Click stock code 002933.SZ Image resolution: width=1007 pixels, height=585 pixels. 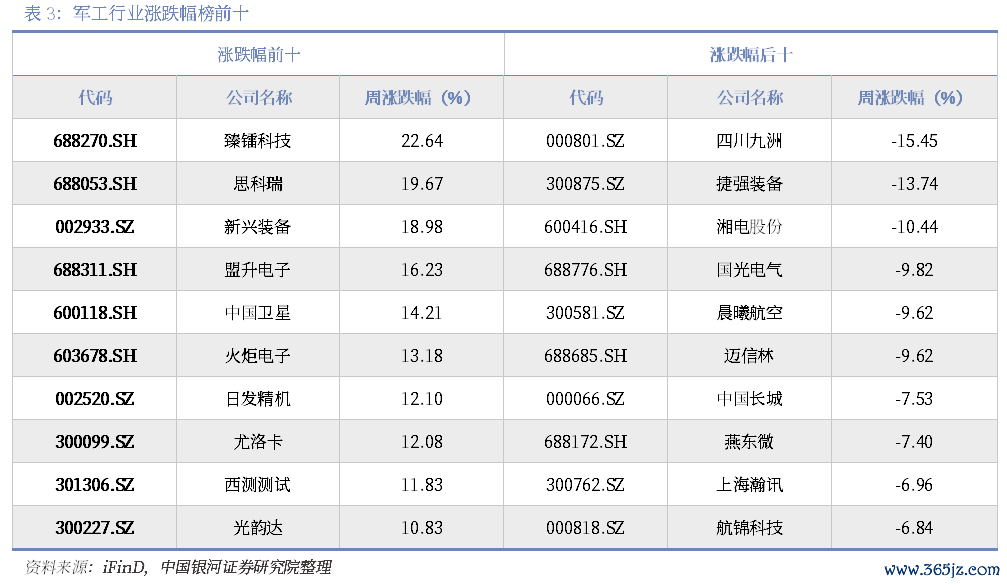[x=95, y=227]
